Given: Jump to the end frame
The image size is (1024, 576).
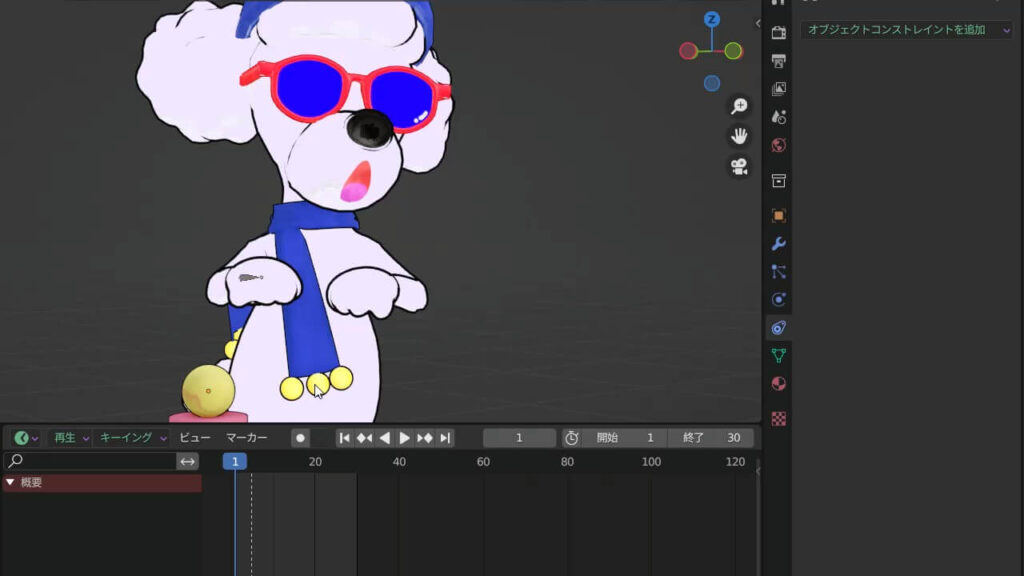Looking at the screenshot, I should [445, 438].
